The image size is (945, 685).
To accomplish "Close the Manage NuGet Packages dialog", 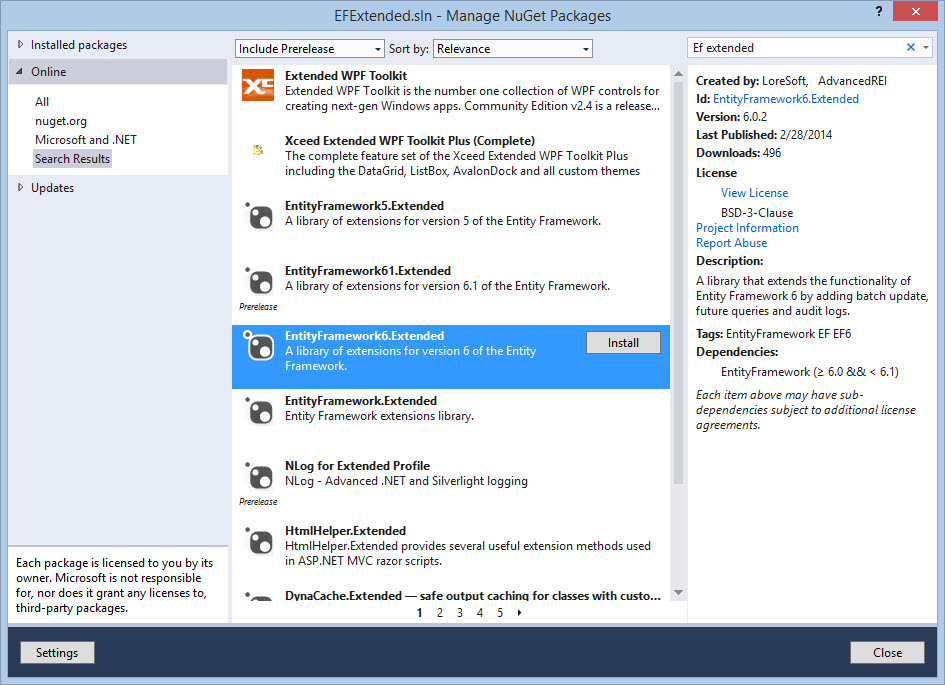I will pyautogui.click(x=887, y=652).
